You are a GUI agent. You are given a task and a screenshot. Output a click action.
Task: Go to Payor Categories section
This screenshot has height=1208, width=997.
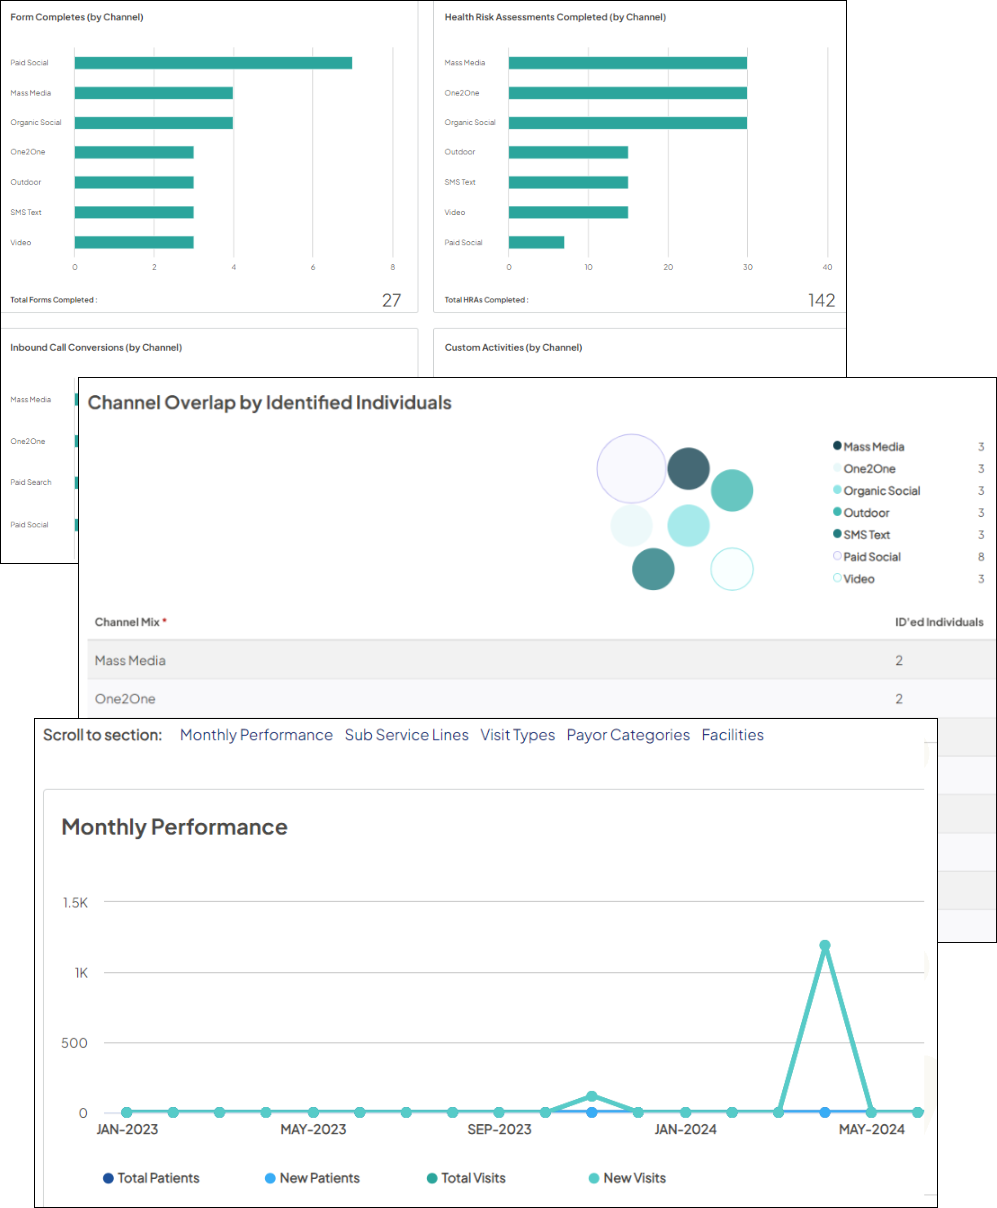[x=628, y=735]
